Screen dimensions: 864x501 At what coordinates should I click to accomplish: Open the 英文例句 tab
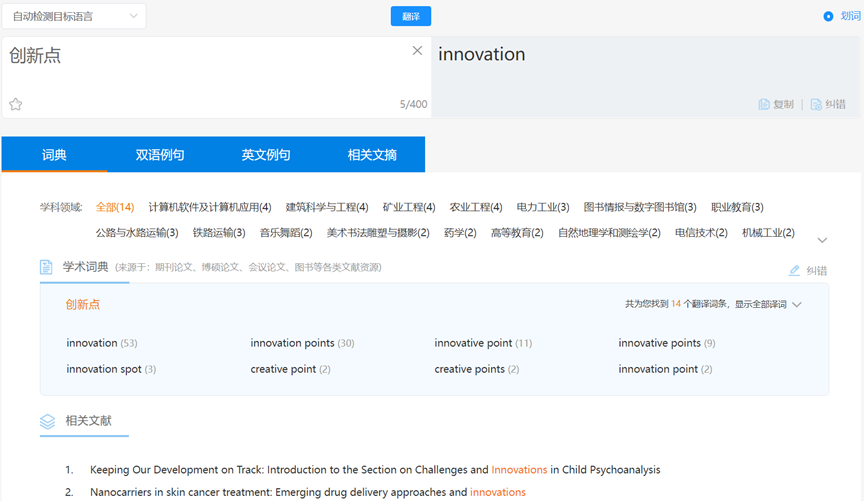[266, 155]
